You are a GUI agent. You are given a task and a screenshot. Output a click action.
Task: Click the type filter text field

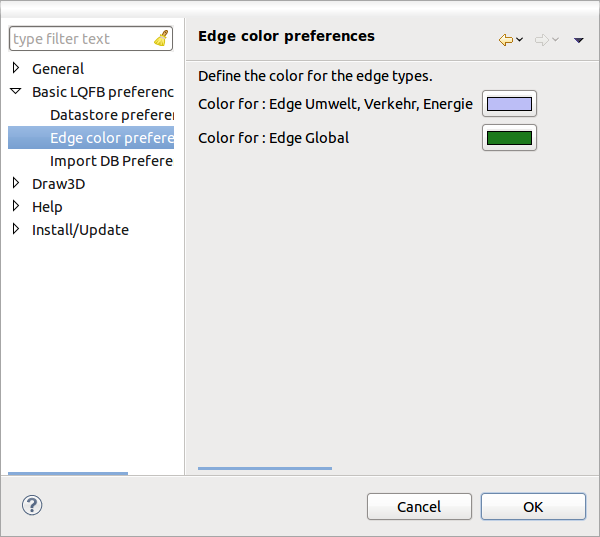point(80,39)
